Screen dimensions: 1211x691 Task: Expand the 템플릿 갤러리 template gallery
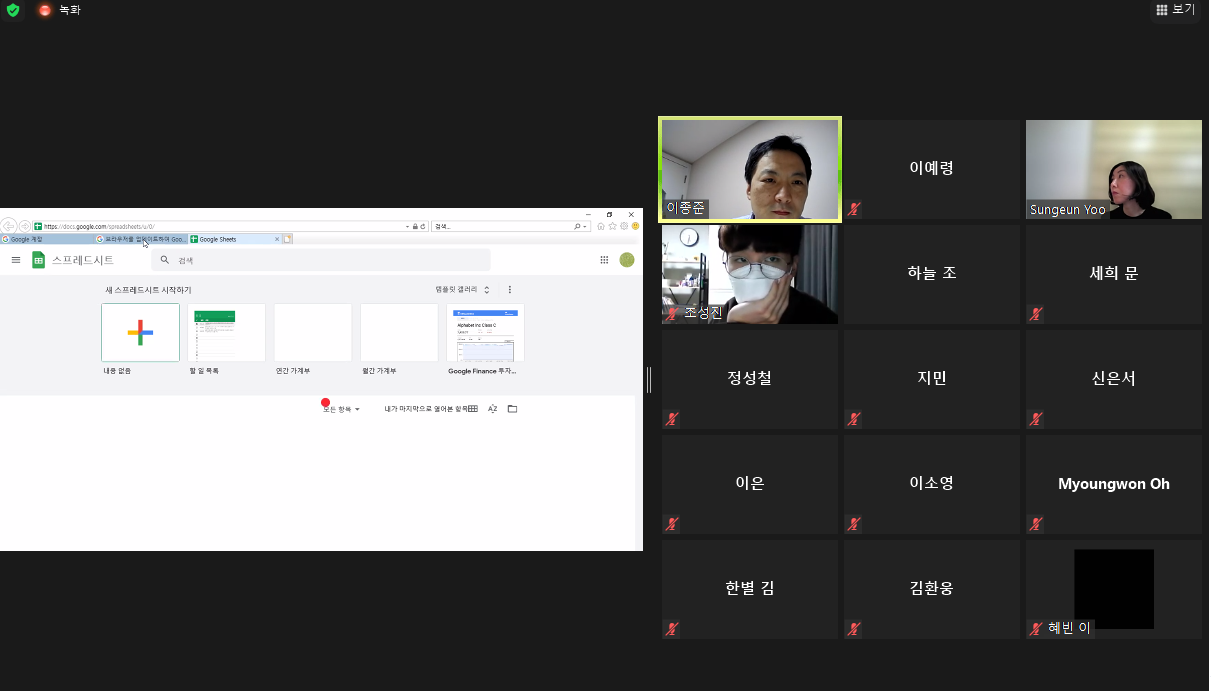coord(462,290)
